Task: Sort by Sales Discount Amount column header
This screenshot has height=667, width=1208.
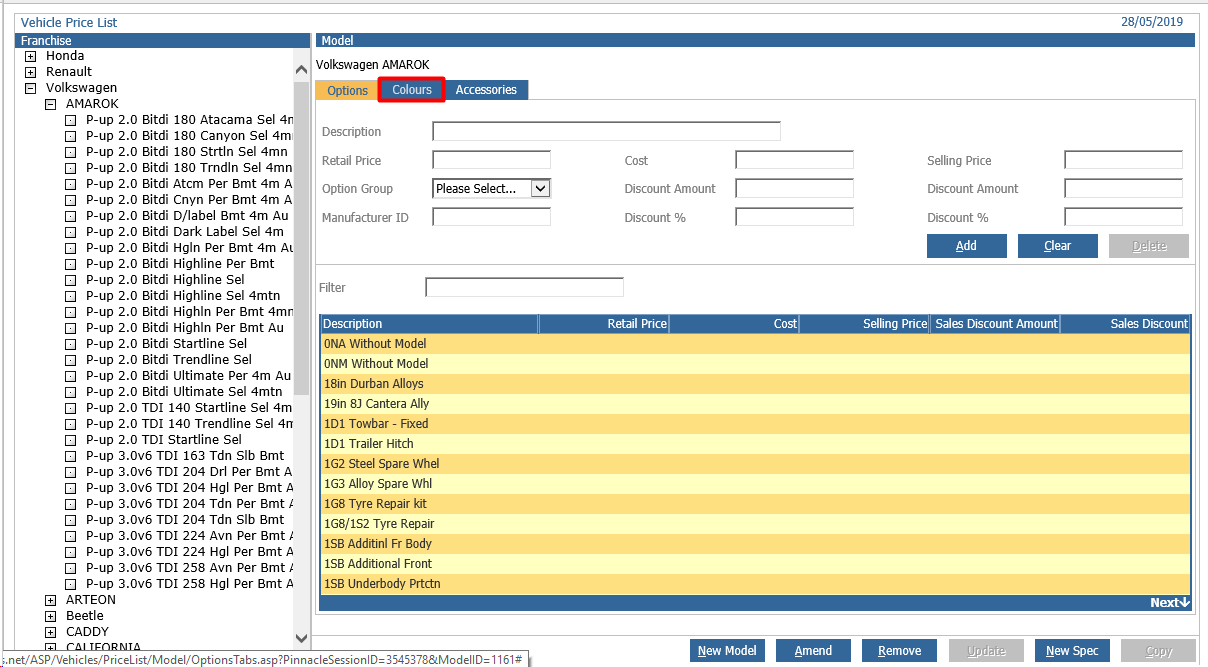Action: (x=995, y=324)
